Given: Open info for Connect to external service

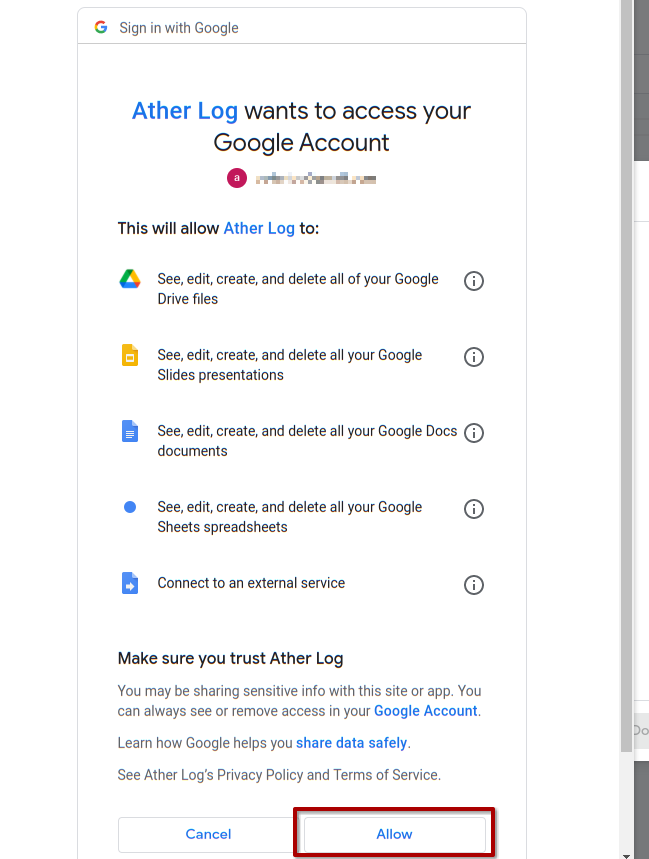Looking at the screenshot, I should (x=474, y=585).
